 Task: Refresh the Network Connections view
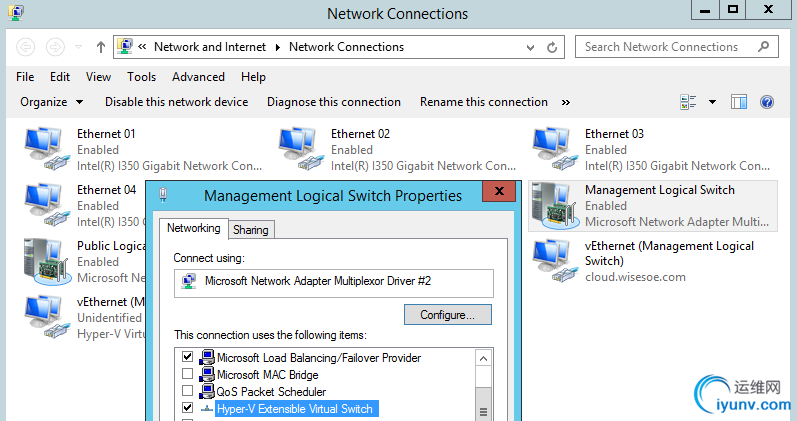[552, 47]
